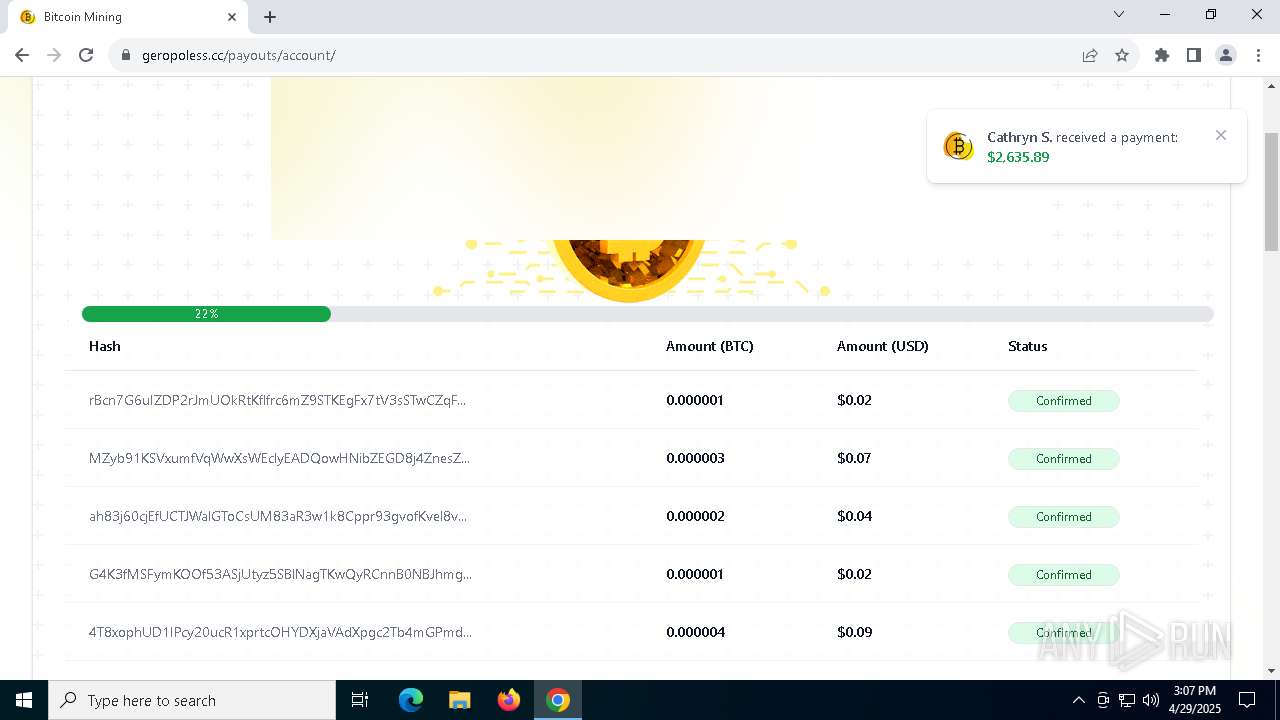This screenshot has height=720, width=1280.
Task: Go forward to the next page
Action: click(54, 55)
